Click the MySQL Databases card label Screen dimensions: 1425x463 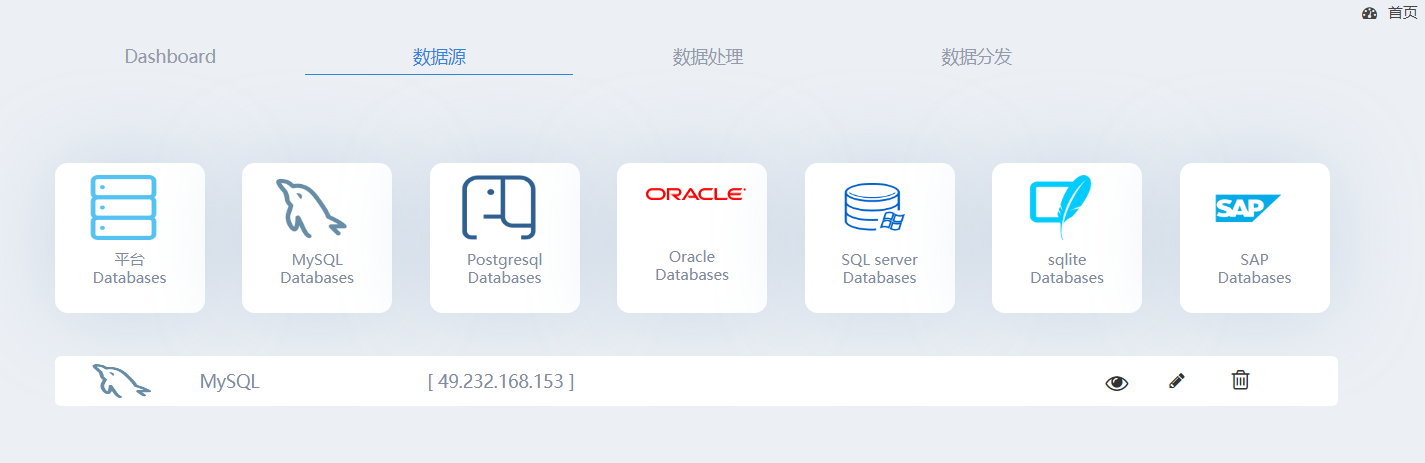pyautogui.click(x=317, y=268)
